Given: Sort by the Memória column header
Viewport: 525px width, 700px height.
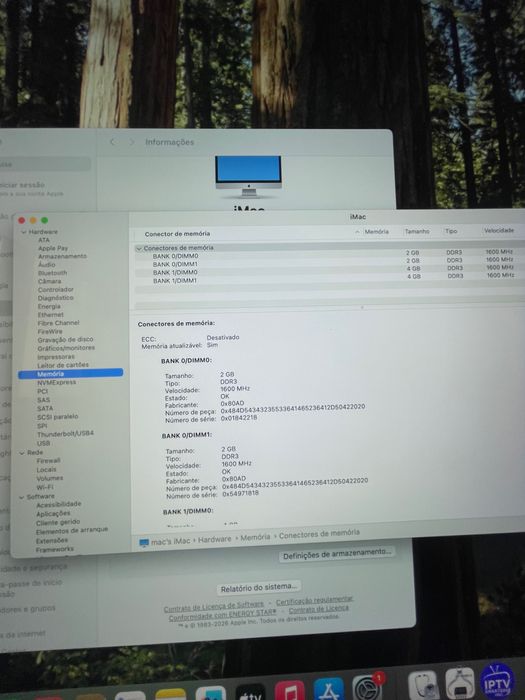Looking at the screenshot, I should pos(376,232).
